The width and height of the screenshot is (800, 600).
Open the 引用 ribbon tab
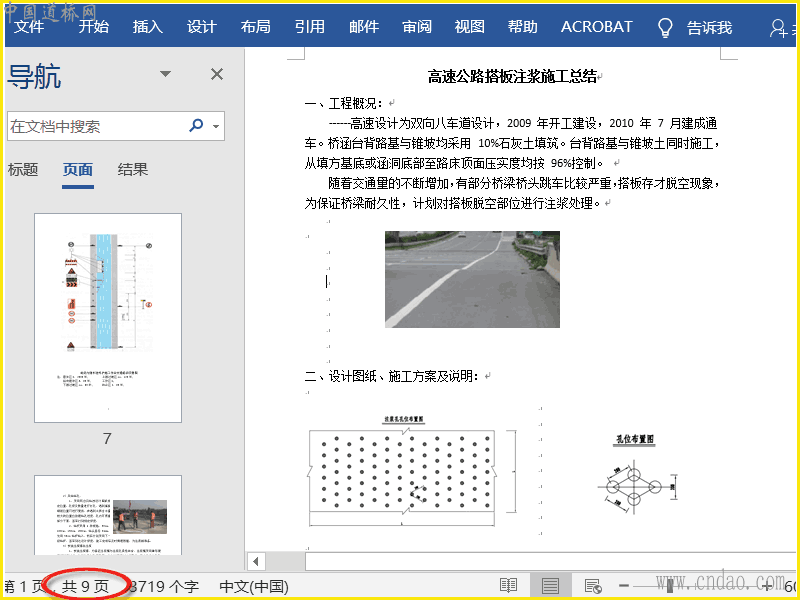(x=310, y=27)
